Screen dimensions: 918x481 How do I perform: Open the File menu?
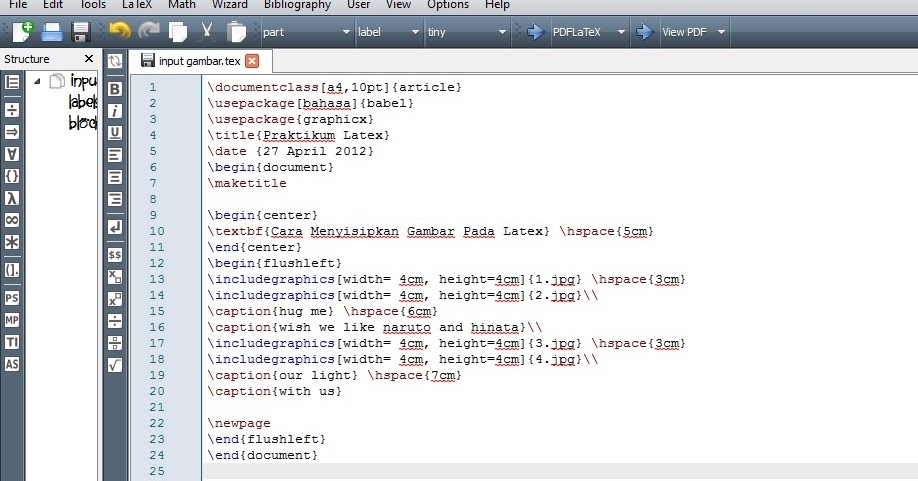pyautogui.click(x=18, y=5)
